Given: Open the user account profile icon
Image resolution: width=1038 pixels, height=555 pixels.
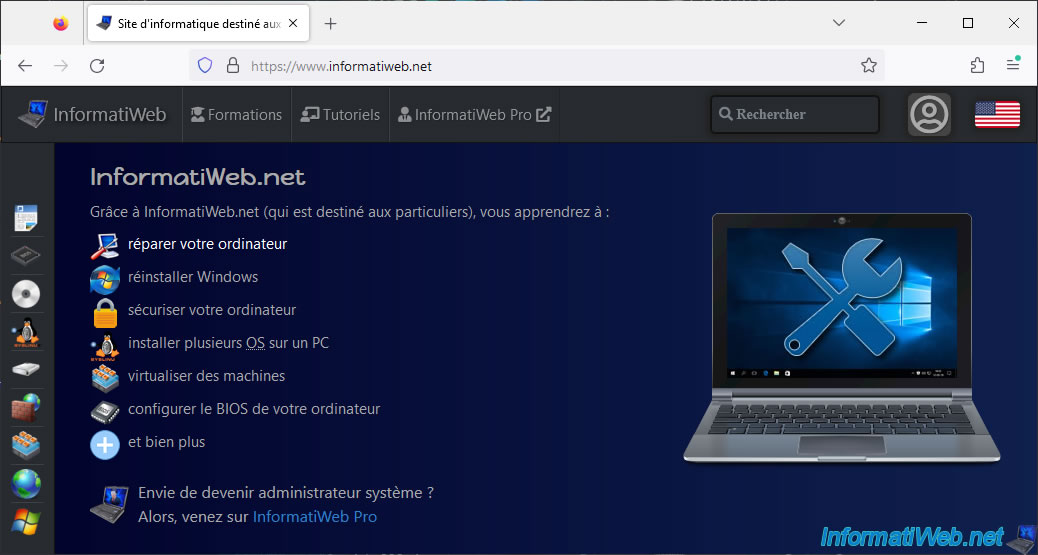Looking at the screenshot, I should [x=929, y=115].
